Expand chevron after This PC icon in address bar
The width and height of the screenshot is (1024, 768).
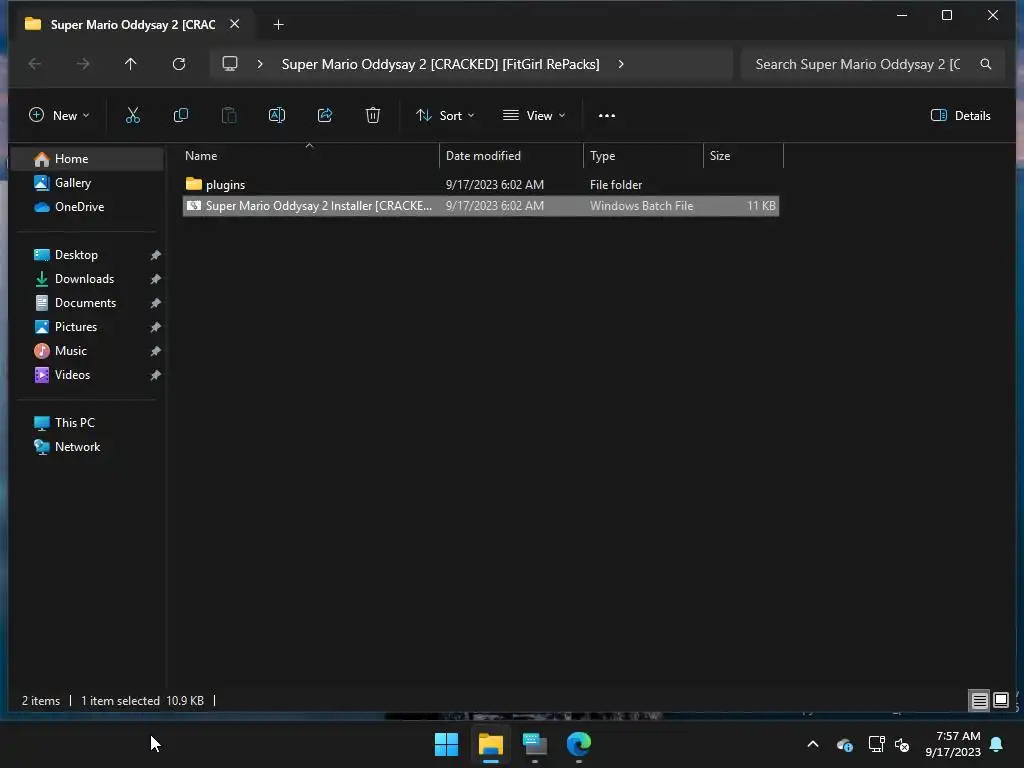point(260,64)
